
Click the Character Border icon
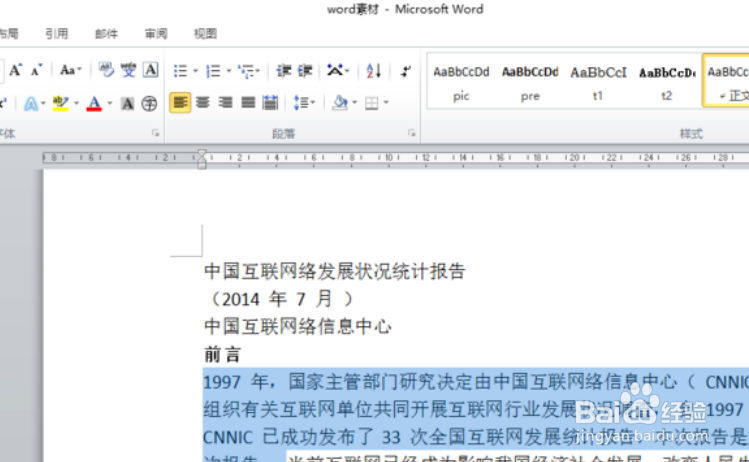pyautogui.click(x=150, y=70)
